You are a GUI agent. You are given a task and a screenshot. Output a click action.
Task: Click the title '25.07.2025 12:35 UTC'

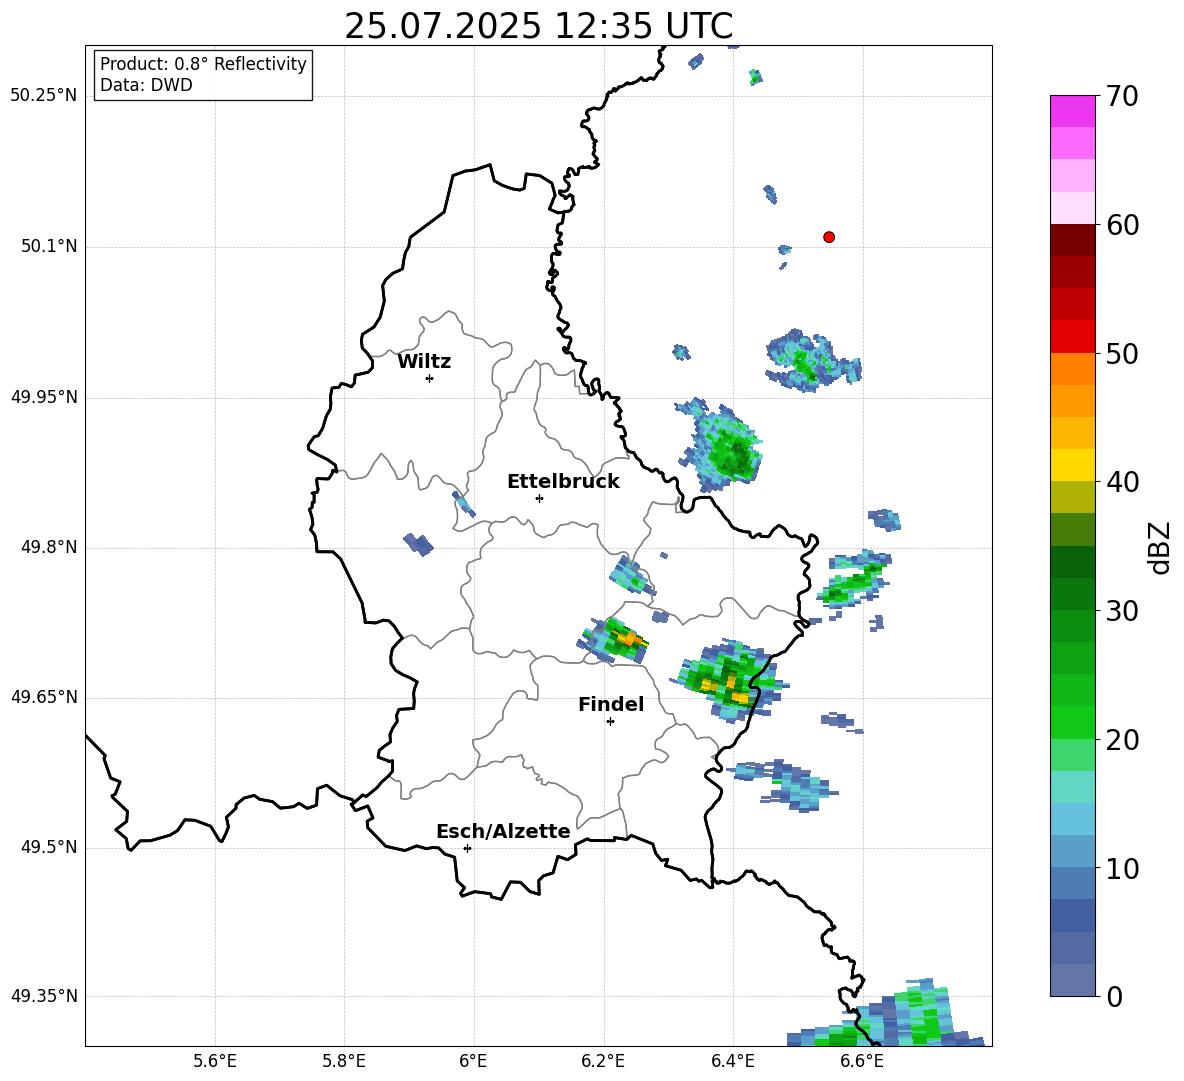click(x=538, y=26)
